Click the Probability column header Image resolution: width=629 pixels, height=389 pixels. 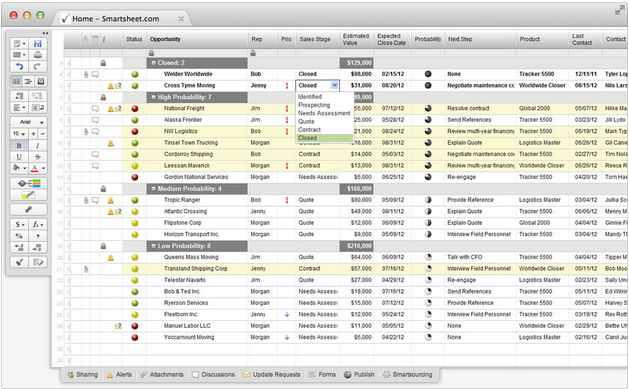click(x=428, y=39)
